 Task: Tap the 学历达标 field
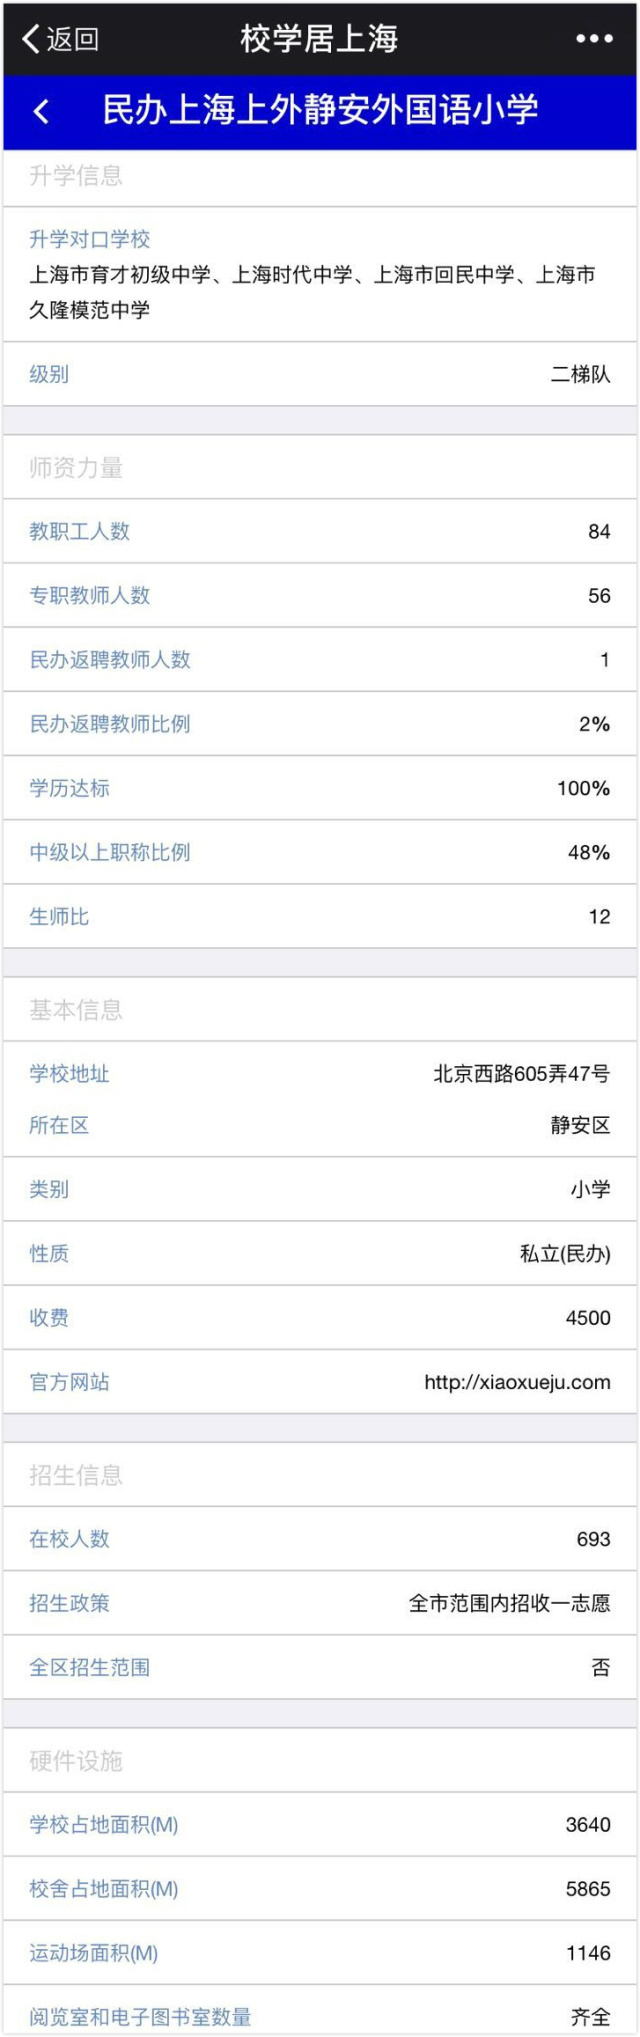pyautogui.click(x=63, y=789)
